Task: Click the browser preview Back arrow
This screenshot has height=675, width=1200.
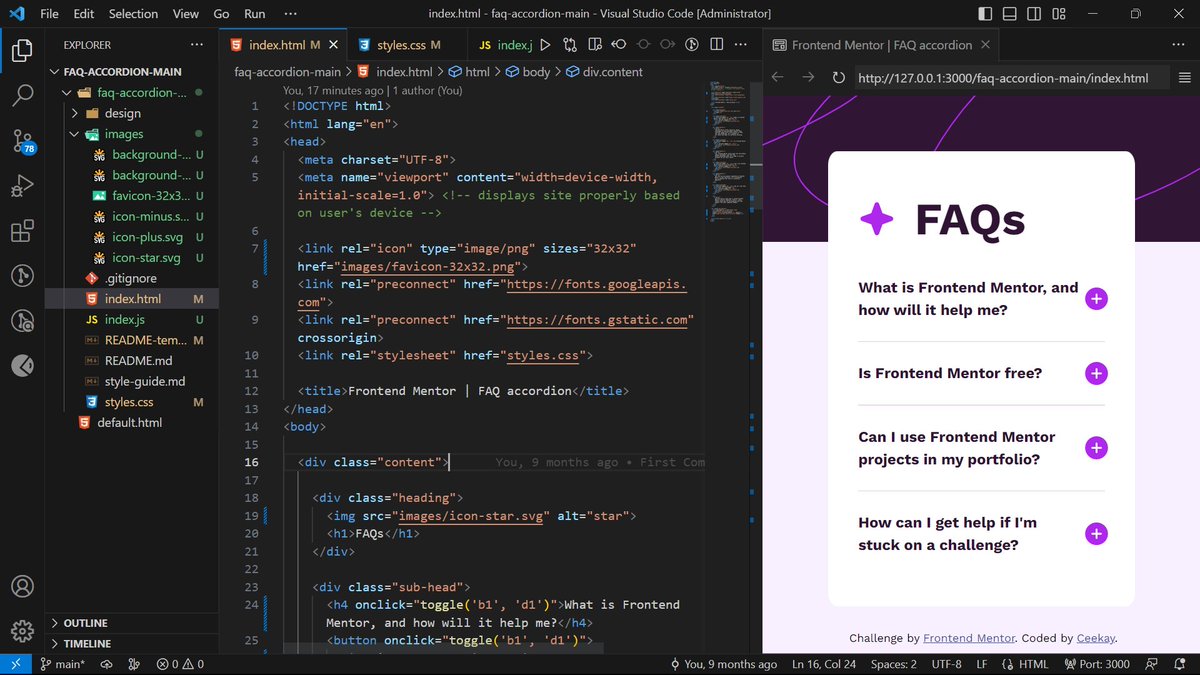Action: point(778,78)
